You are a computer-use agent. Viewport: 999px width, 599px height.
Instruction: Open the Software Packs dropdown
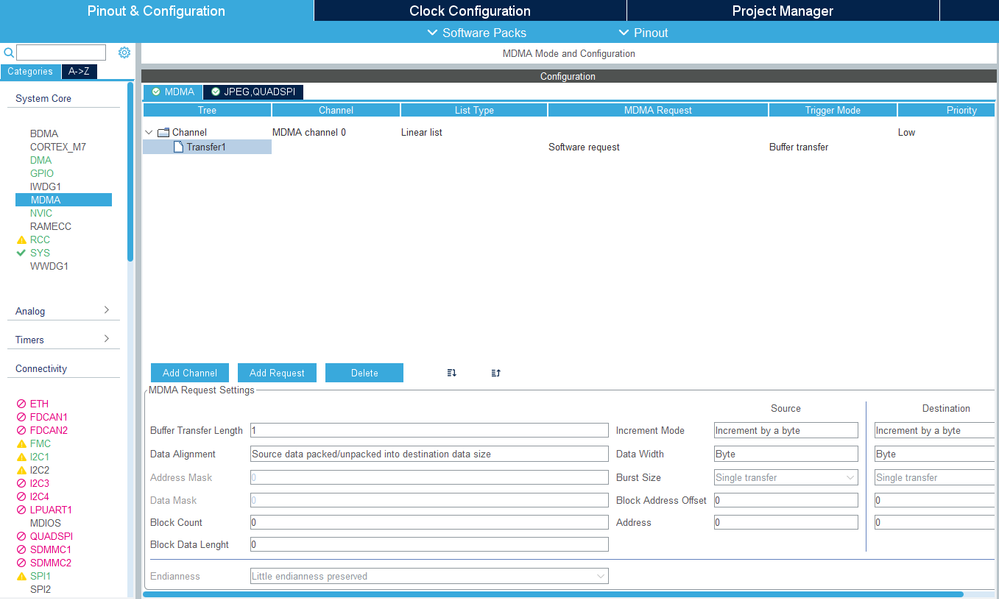477,32
